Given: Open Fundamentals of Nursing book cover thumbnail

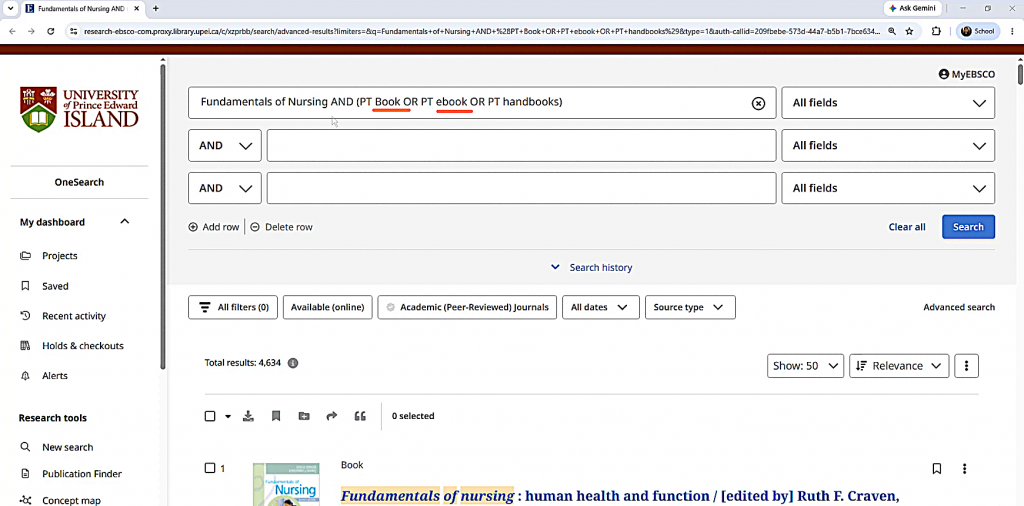Looking at the screenshot, I should (286, 484).
